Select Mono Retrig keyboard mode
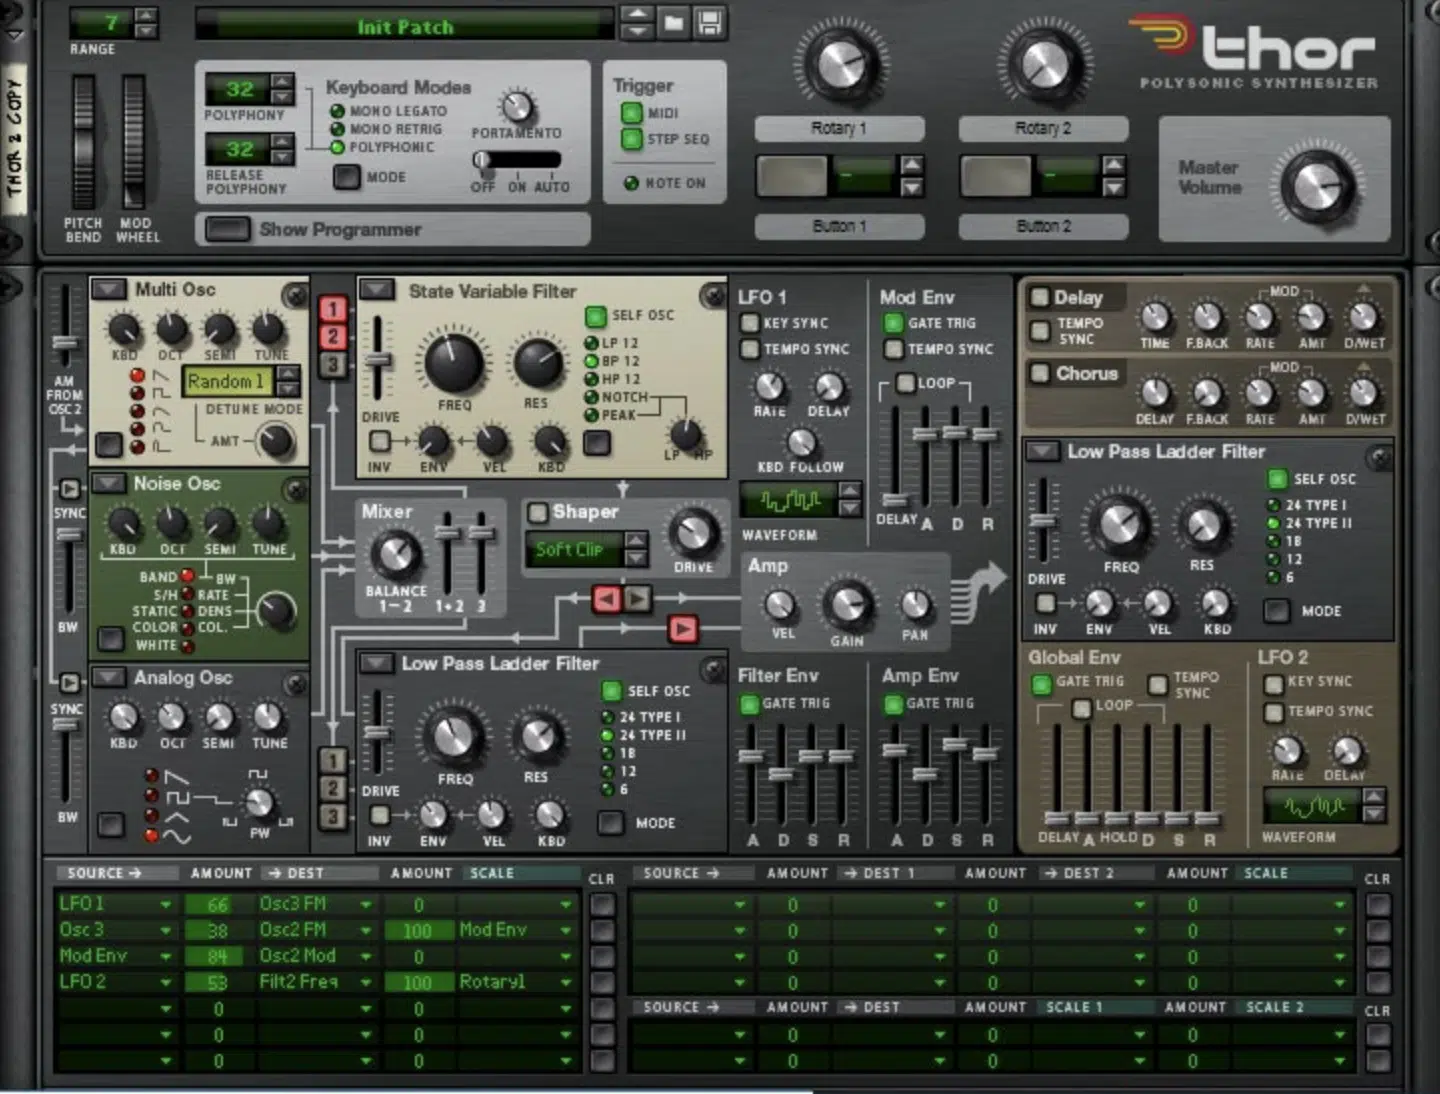 pyautogui.click(x=338, y=130)
